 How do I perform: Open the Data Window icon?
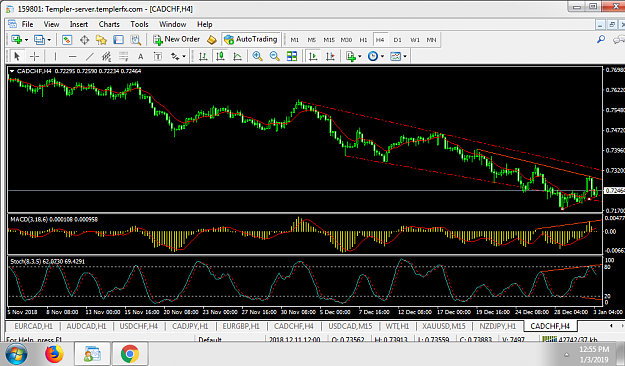coord(84,39)
